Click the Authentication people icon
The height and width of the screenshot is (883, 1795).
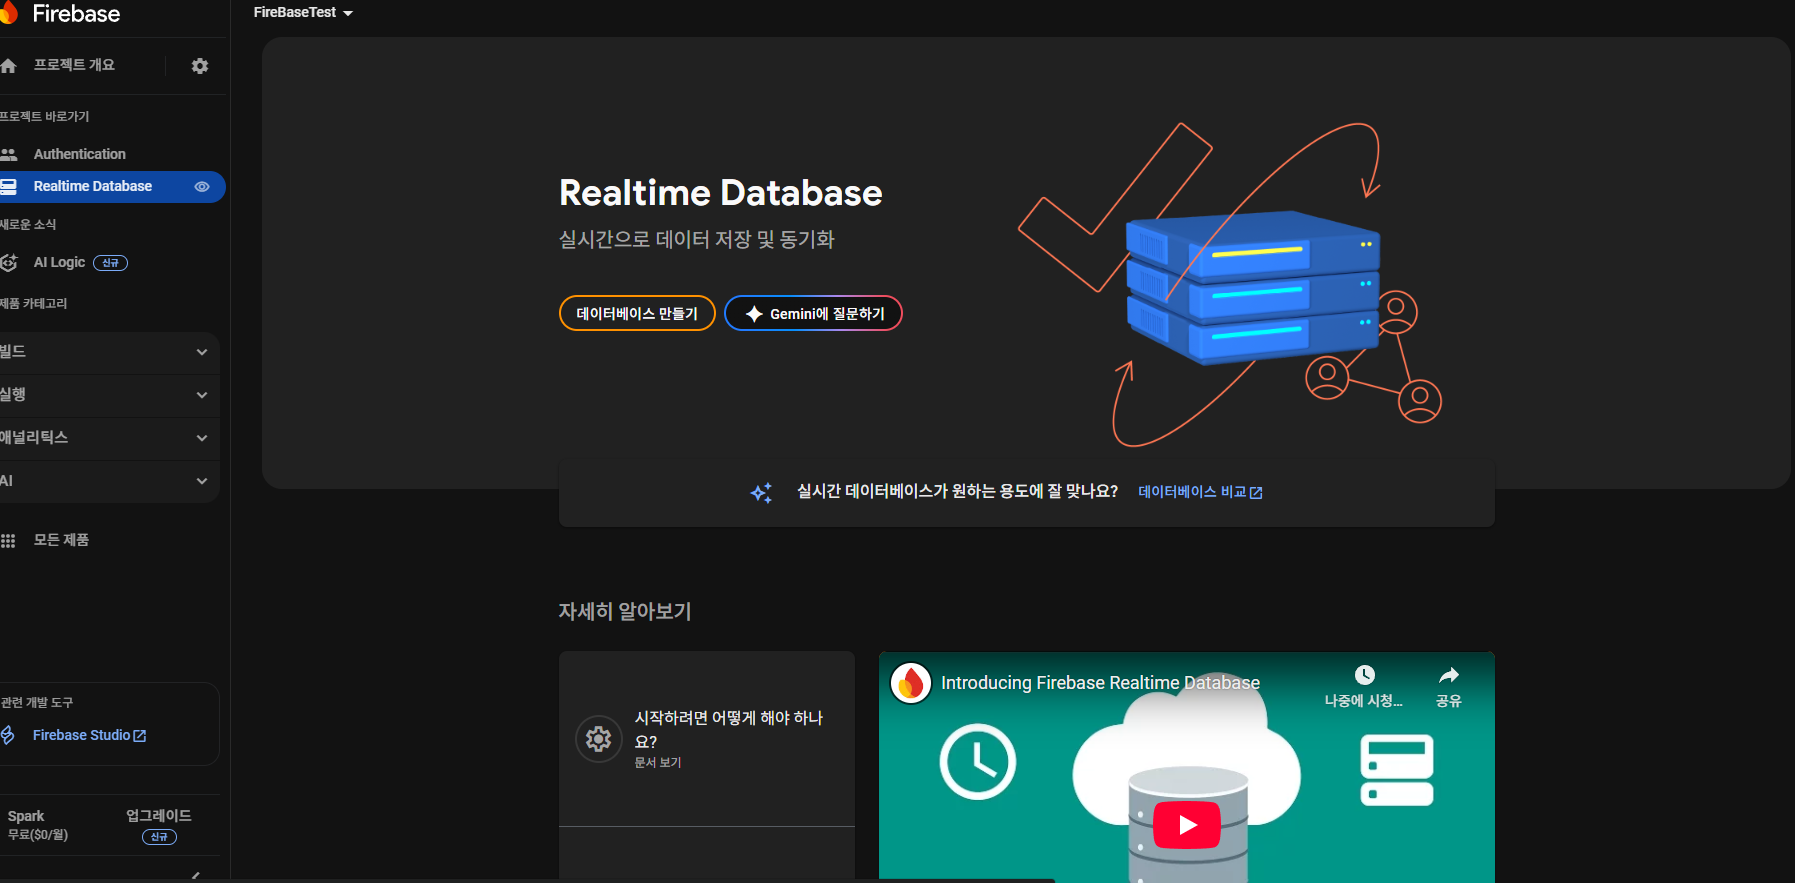[x=8, y=154]
